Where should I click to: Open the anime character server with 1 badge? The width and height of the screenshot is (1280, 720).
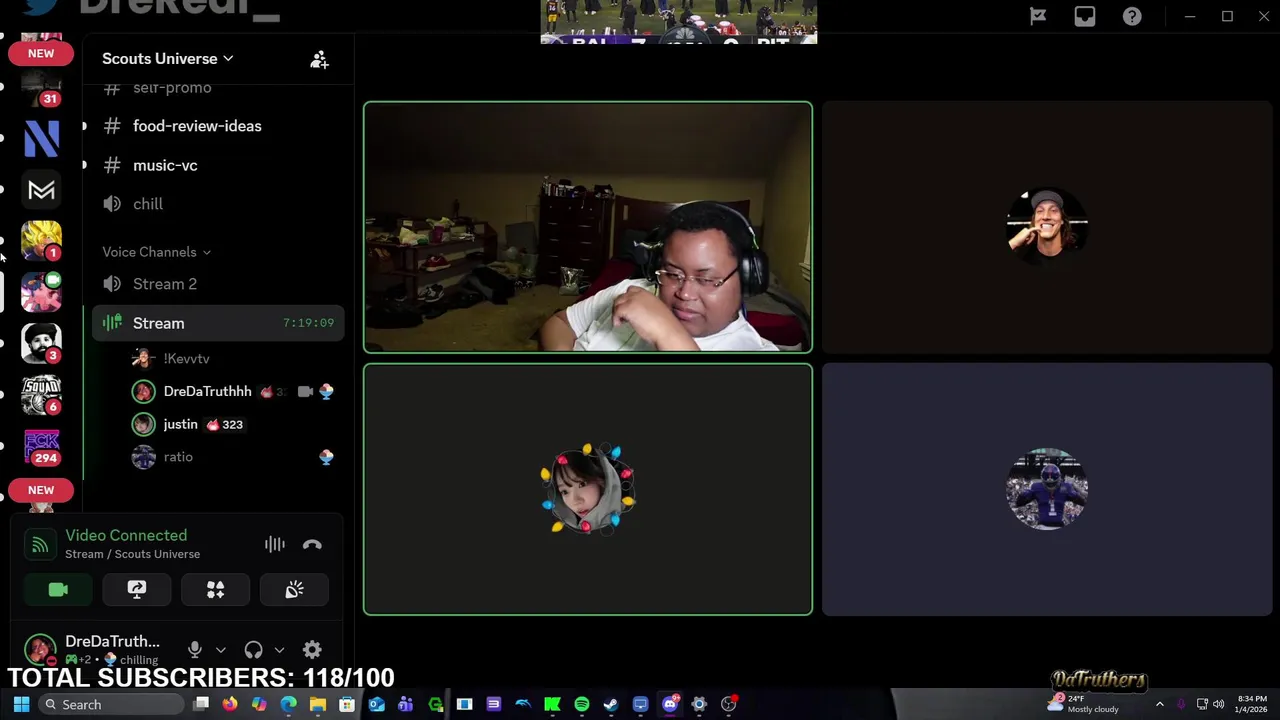pyautogui.click(x=41, y=241)
